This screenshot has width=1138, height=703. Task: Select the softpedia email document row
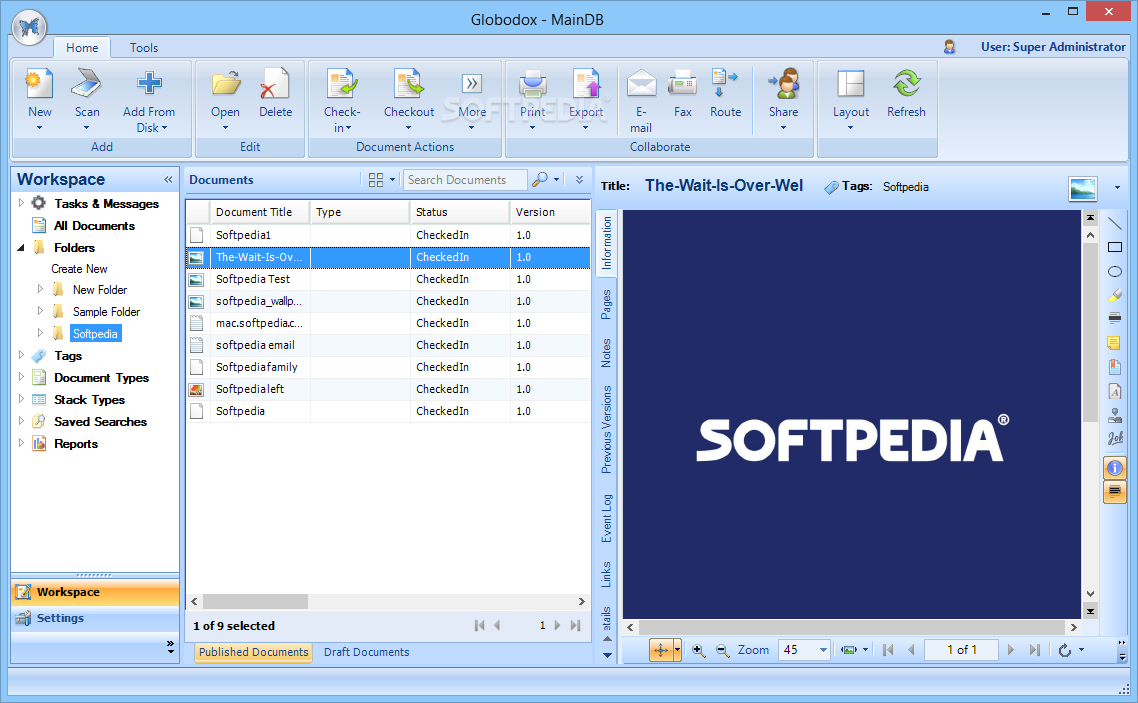coord(388,345)
